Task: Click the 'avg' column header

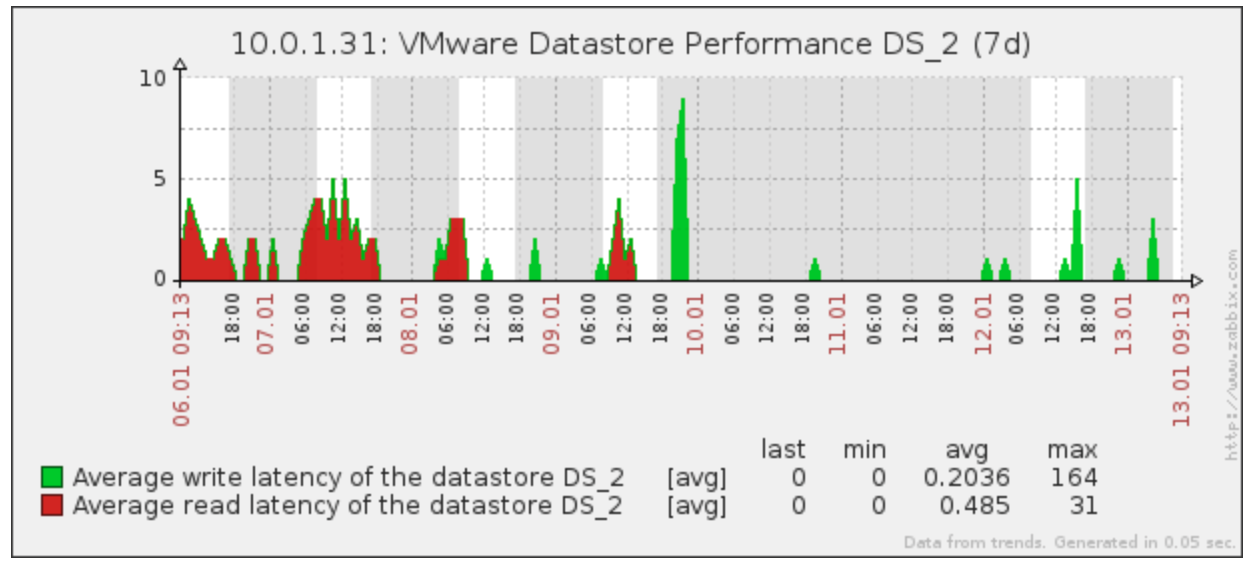Action: point(965,450)
